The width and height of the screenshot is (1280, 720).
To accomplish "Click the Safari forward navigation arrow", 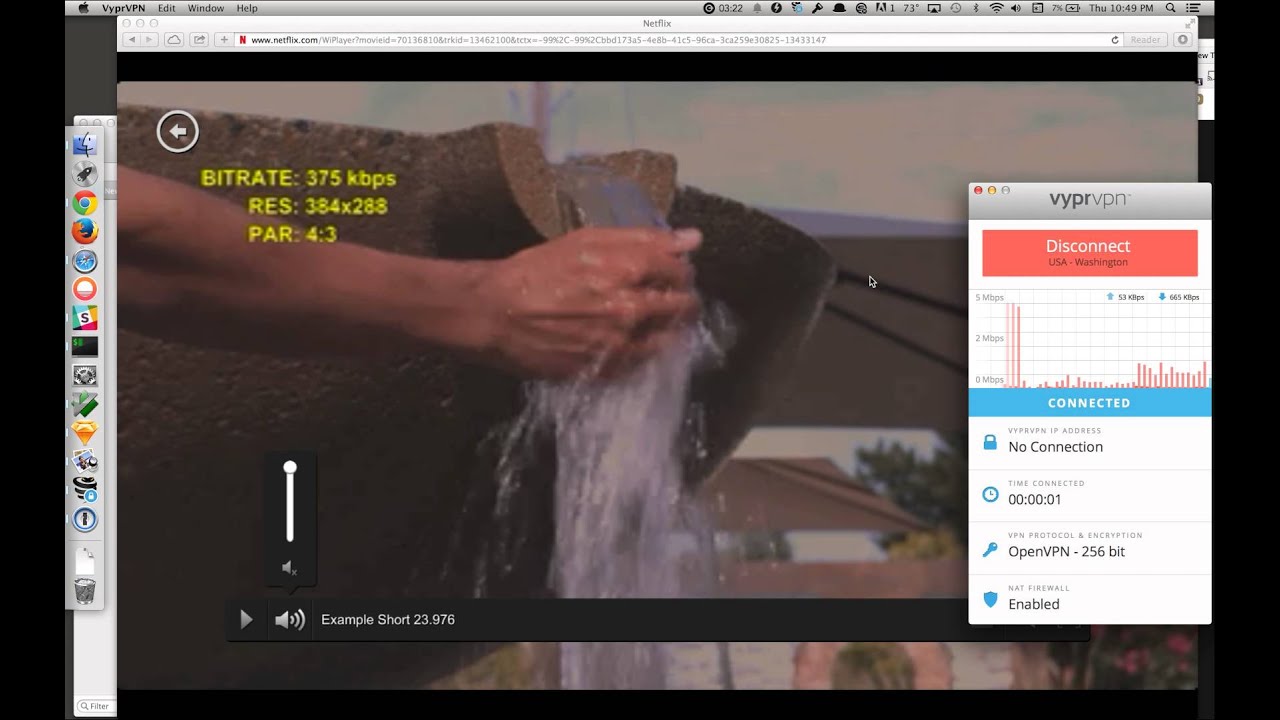I will tap(149, 40).
